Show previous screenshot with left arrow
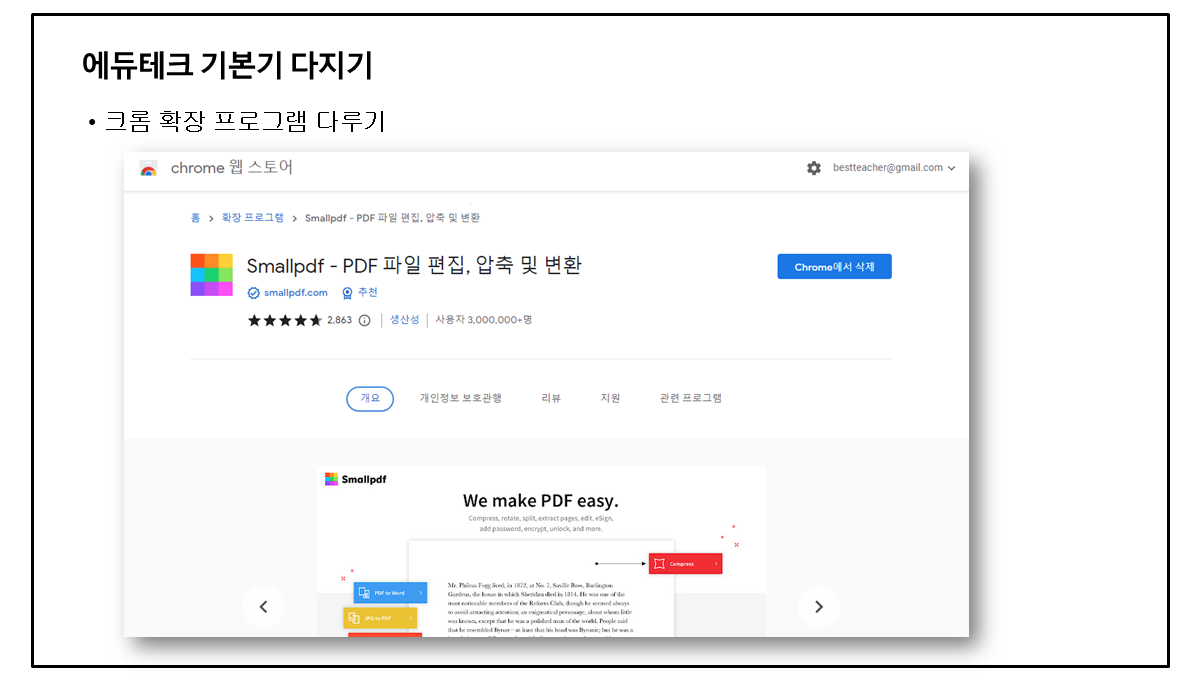Screen dimensions: 1200x675 point(264,606)
